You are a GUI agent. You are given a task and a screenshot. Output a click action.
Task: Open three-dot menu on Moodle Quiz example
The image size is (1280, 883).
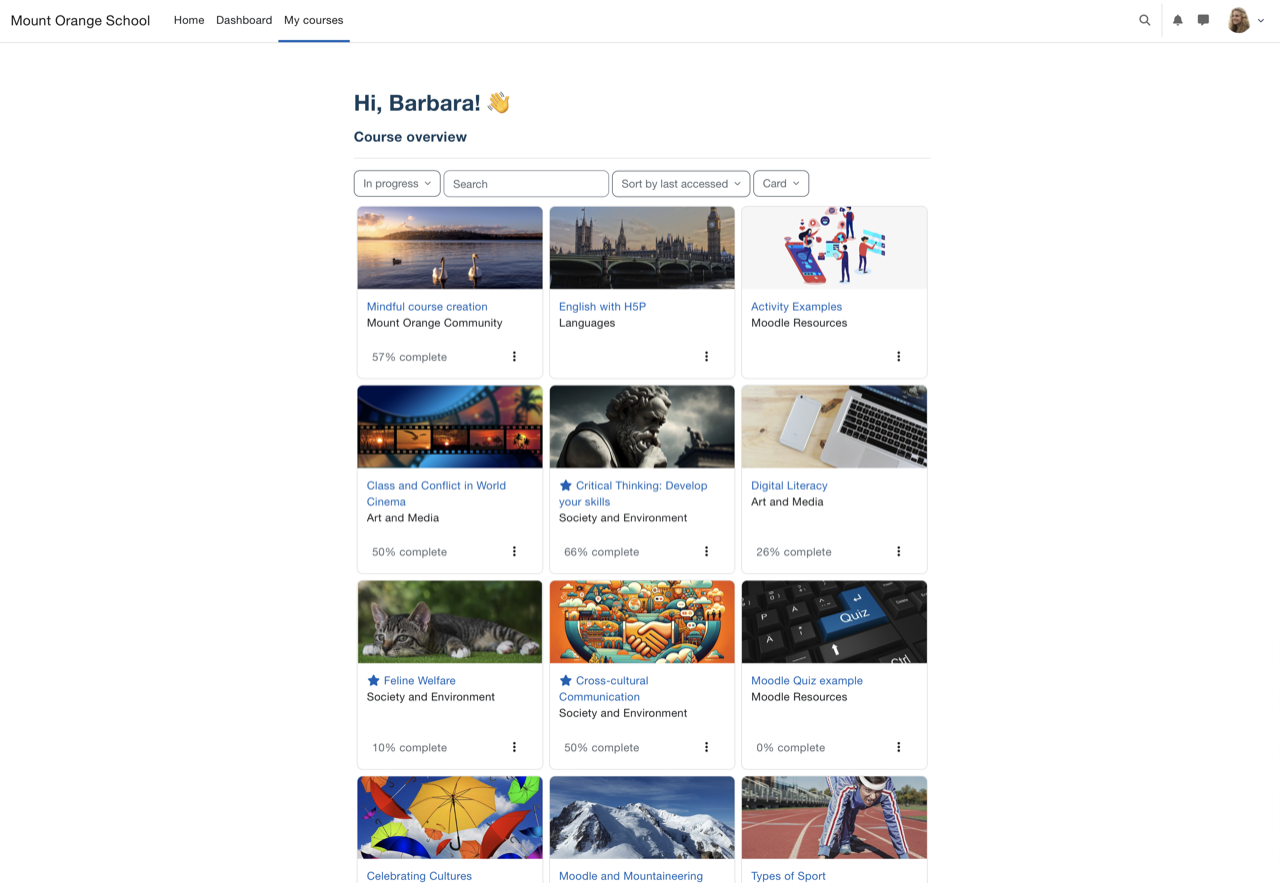coord(898,747)
